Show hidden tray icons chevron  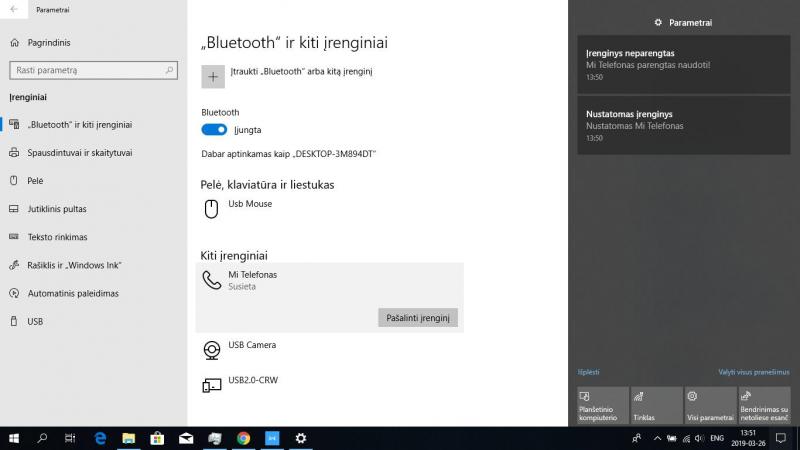click(x=657, y=438)
